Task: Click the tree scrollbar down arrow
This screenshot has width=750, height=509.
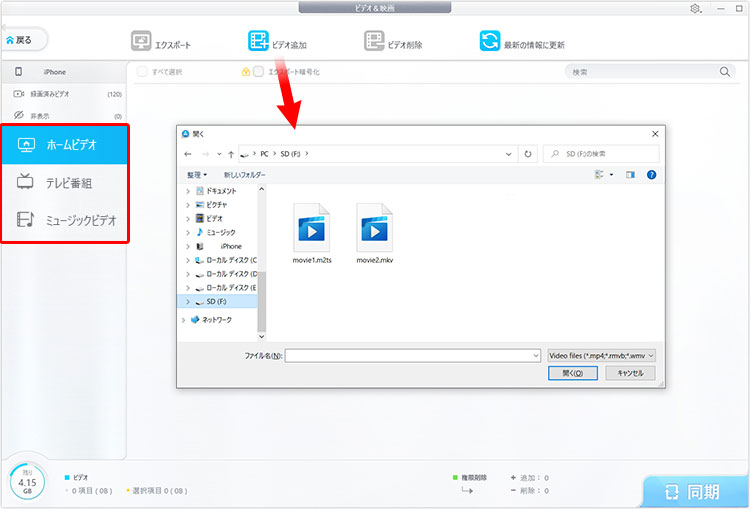Action: click(x=262, y=337)
